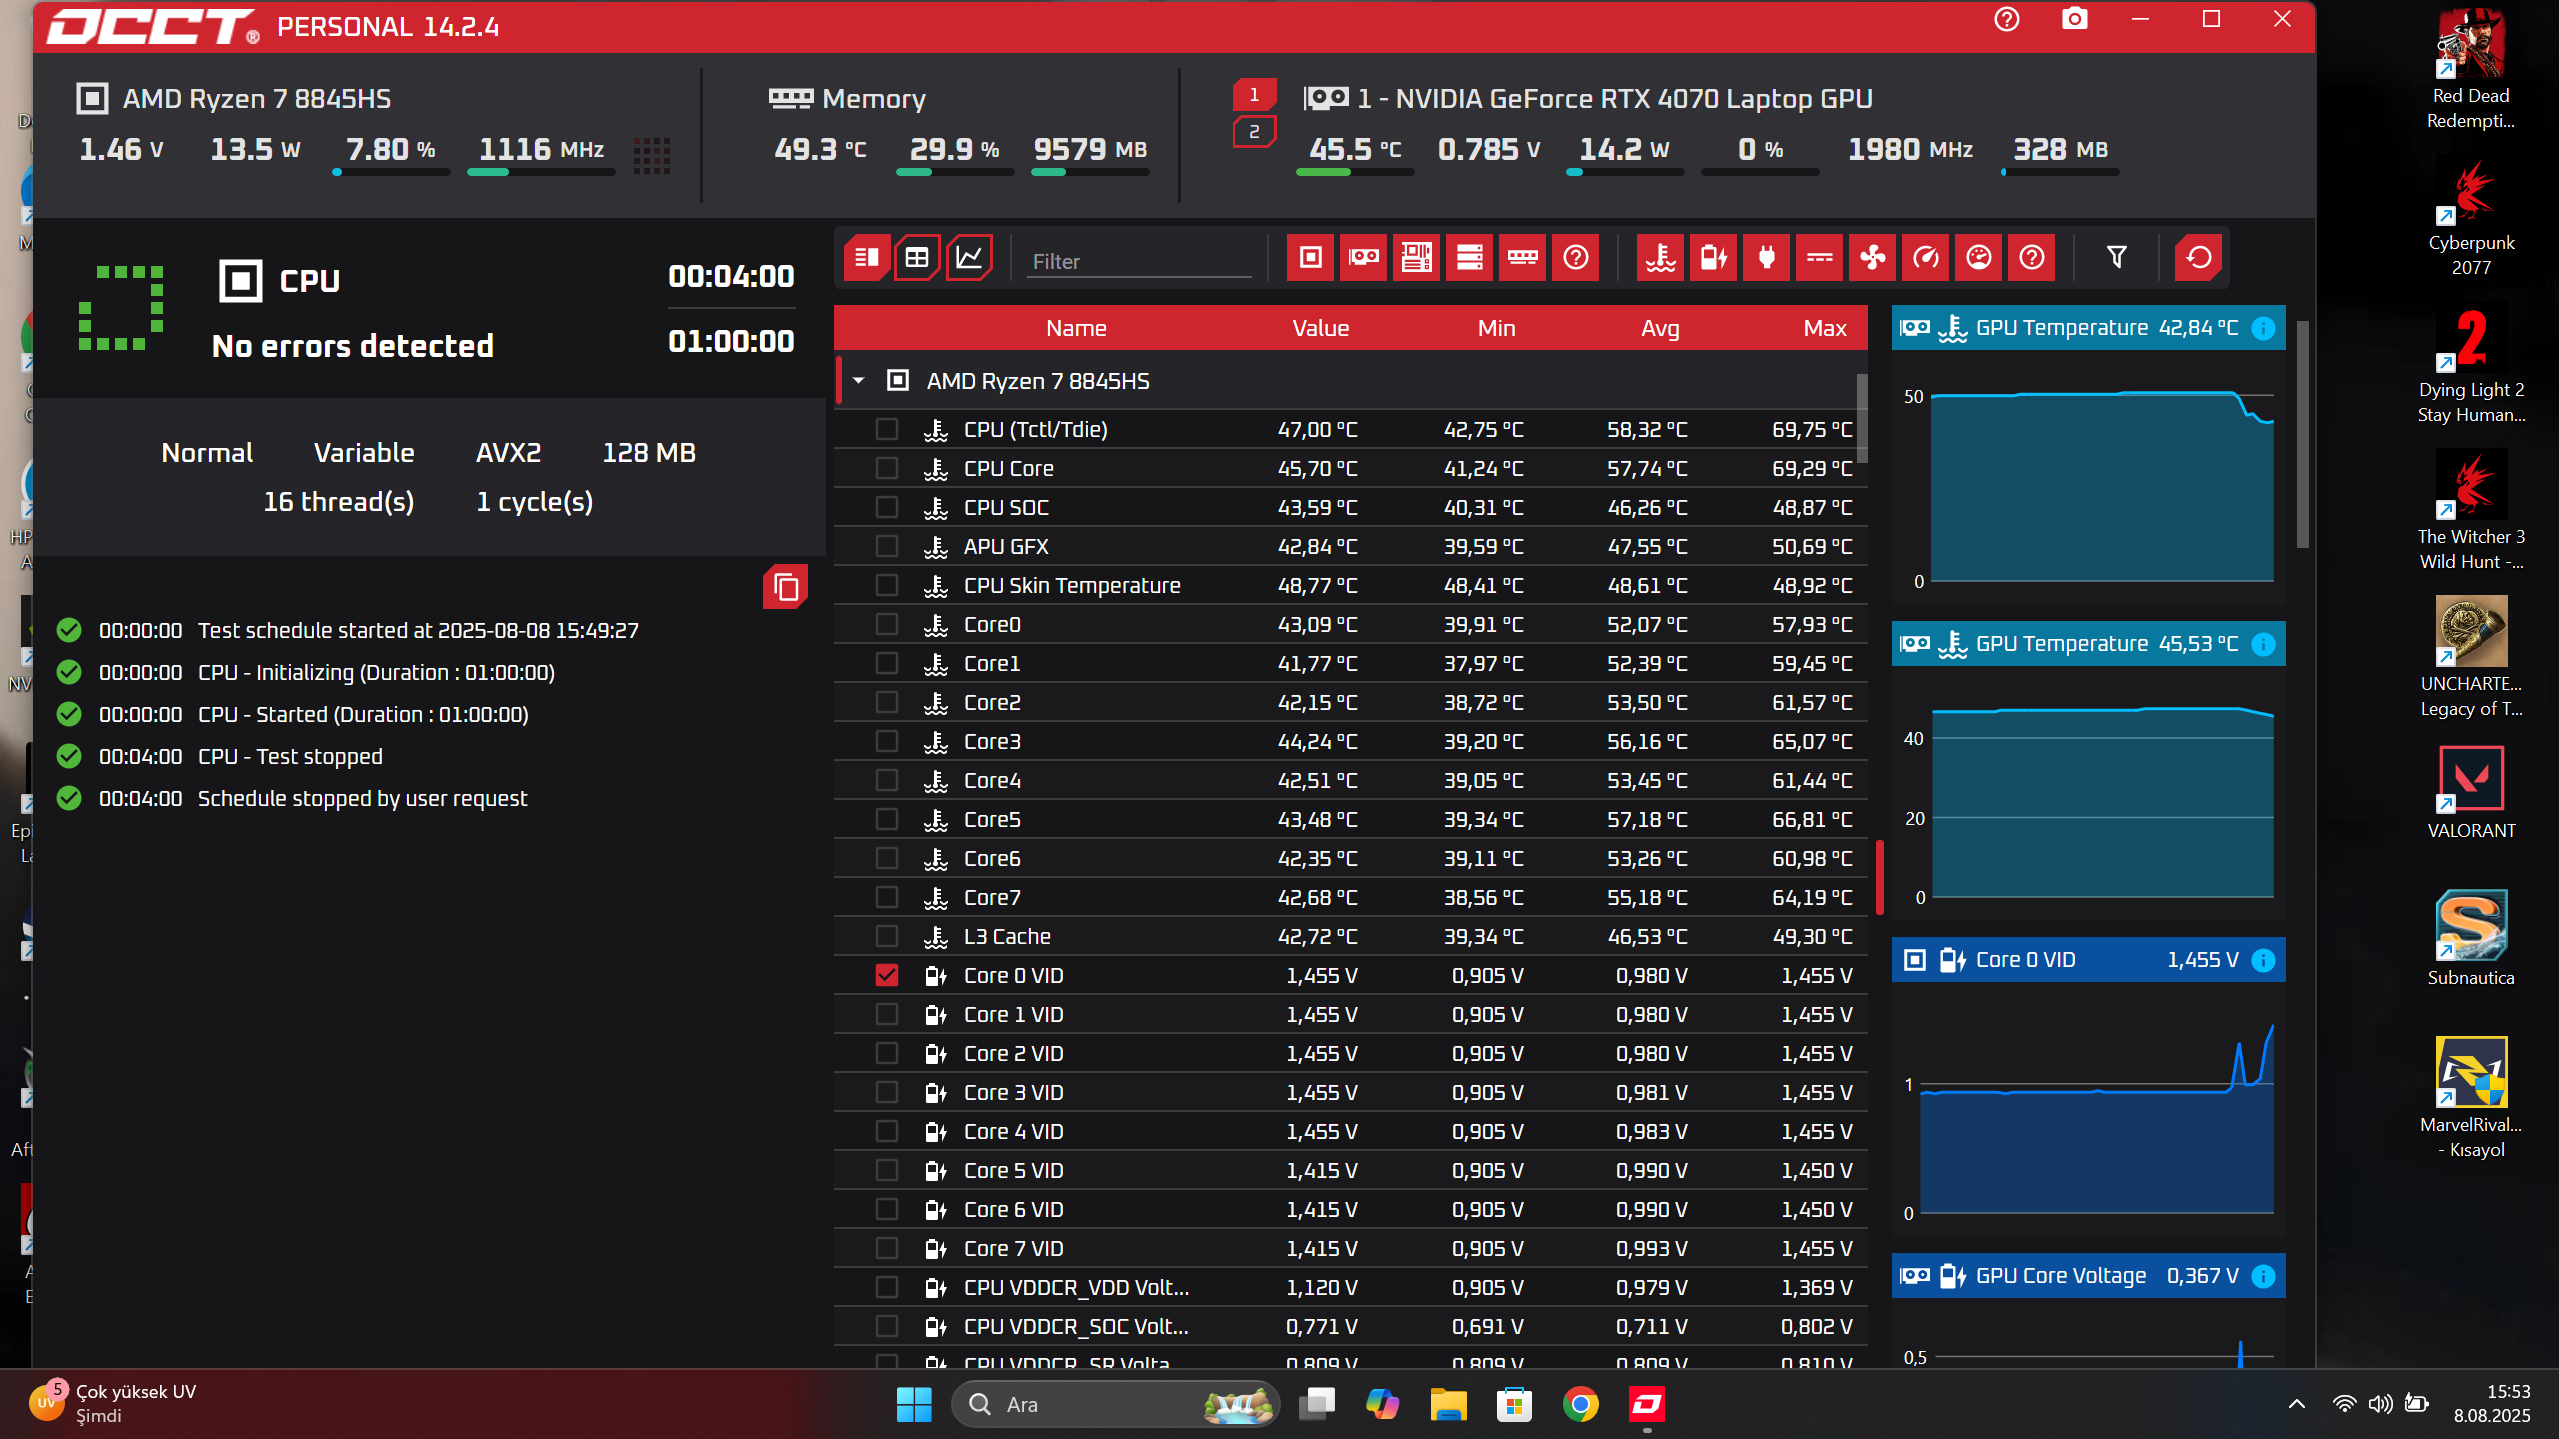This screenshot has width=2559, height=1439.
Task: Select GPU tab 2 in the header
Action: point(1254,132)
